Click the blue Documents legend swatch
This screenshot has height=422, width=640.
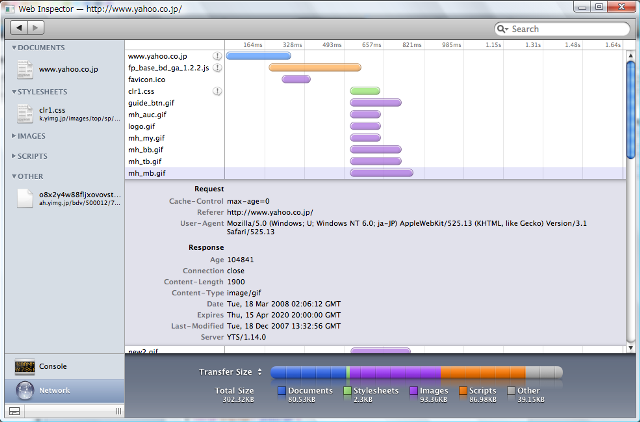[281, 391]
